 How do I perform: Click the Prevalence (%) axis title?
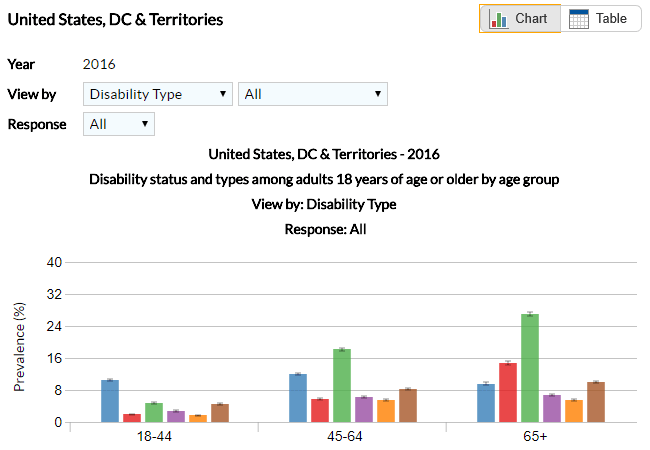(19, 346)
